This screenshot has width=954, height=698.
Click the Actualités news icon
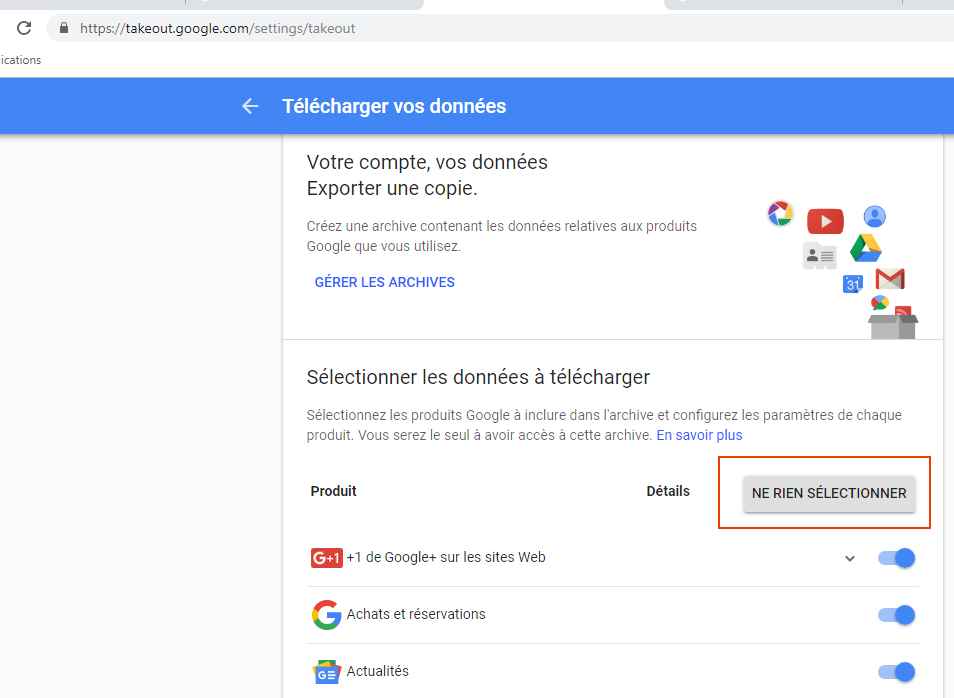click(x=326, y=672)
